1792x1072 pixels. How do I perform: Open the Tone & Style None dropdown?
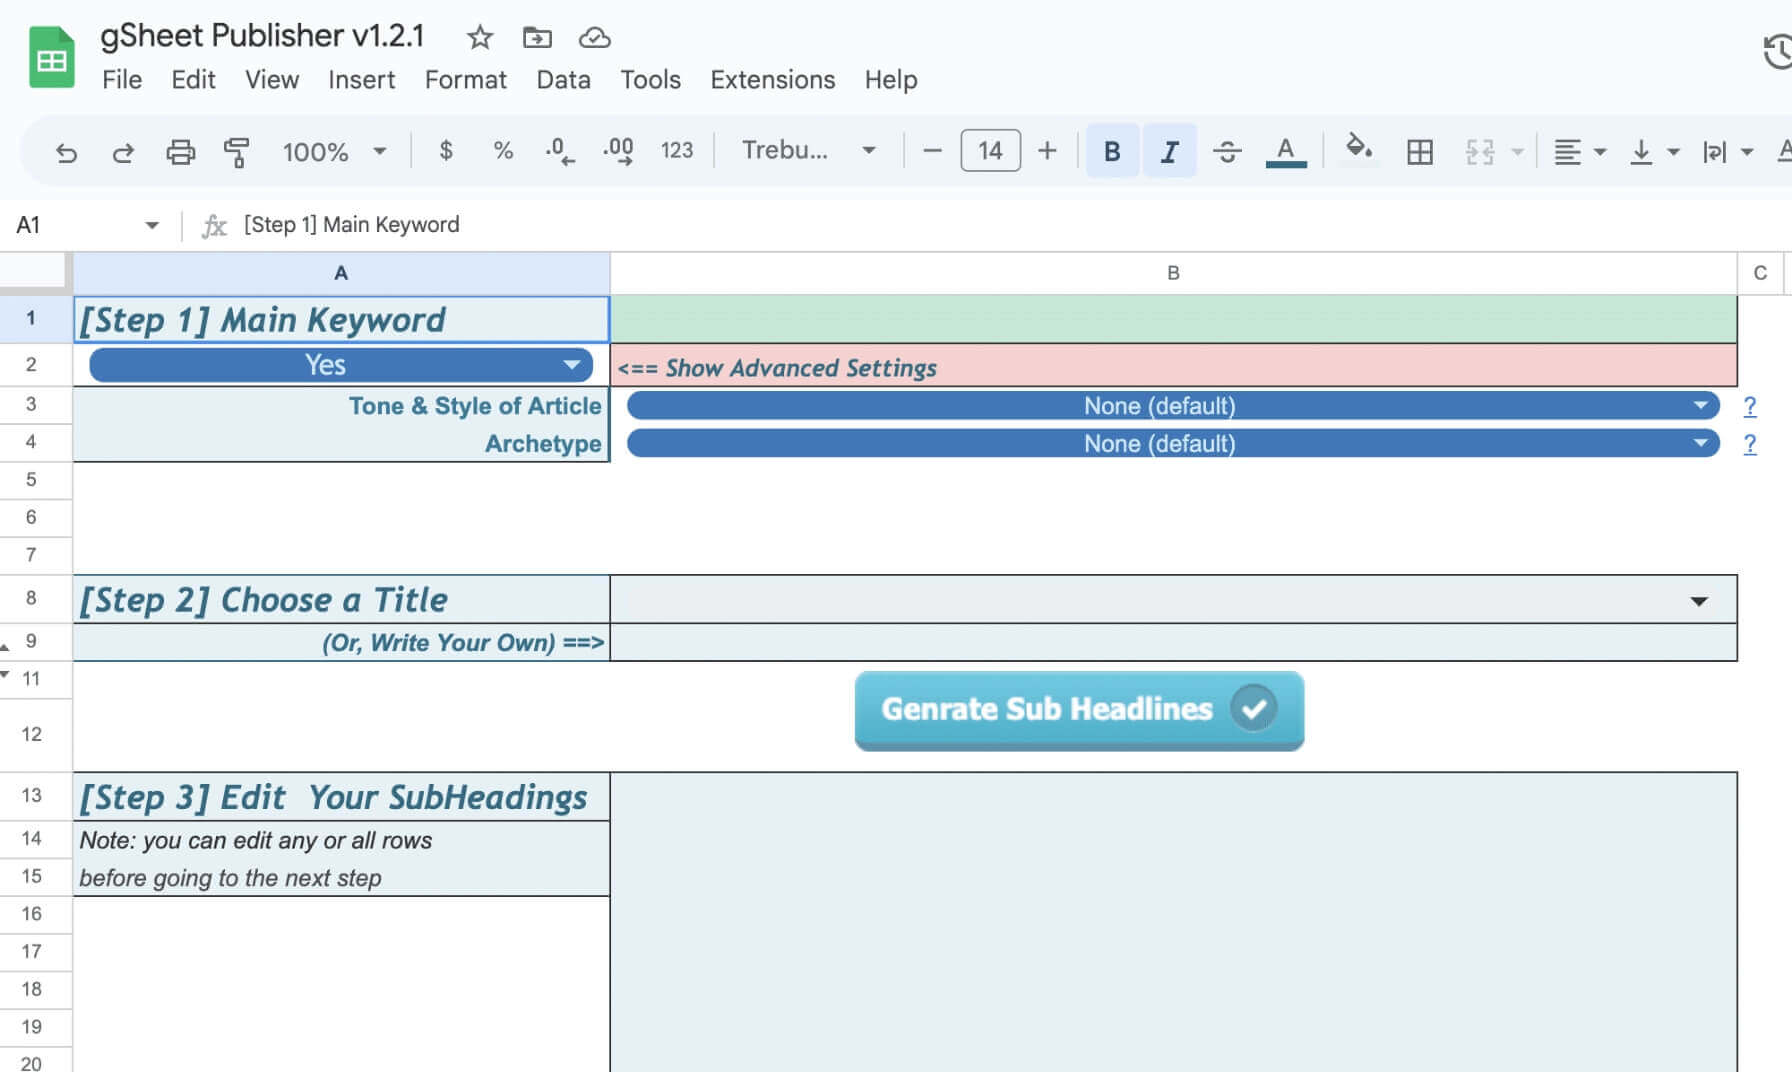1172,406
